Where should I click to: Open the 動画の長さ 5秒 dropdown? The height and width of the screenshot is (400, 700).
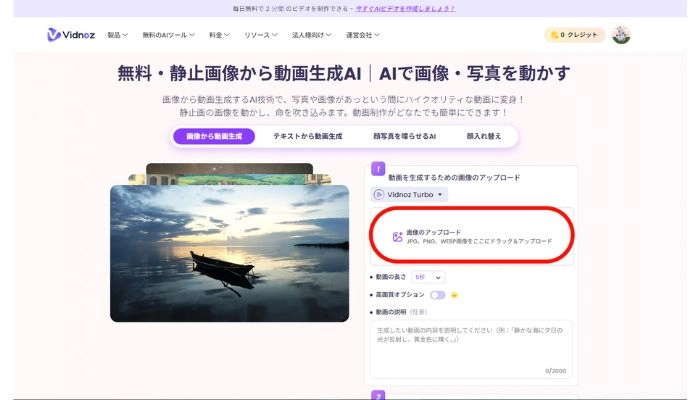point(428,276)
